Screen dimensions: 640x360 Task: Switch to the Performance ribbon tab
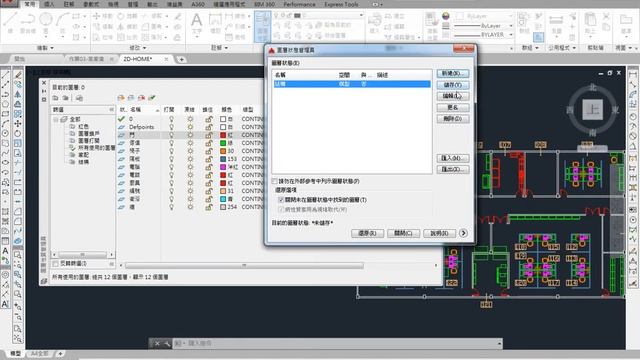click(x=300, y=4)
